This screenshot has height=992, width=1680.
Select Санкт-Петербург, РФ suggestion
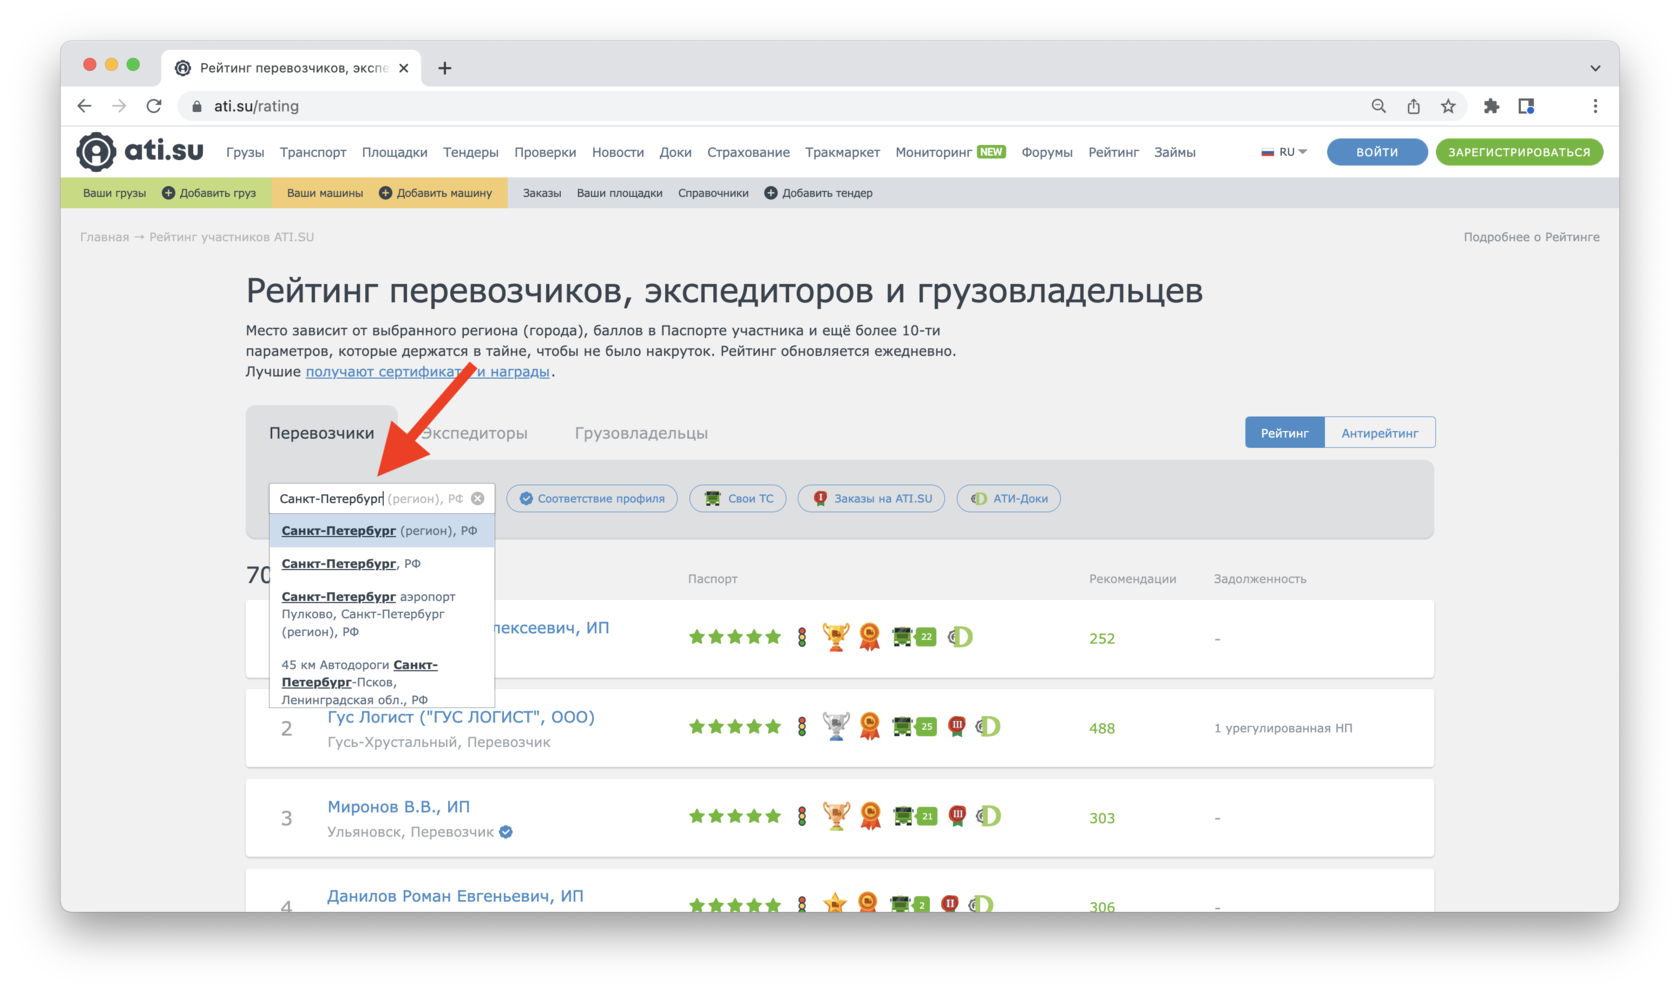click(382, 564)
